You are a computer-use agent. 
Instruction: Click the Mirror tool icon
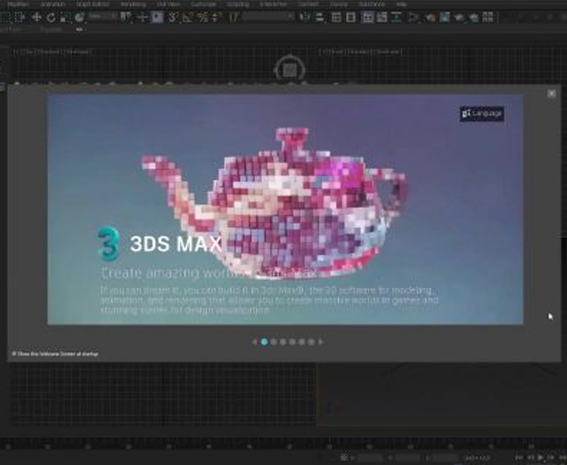(305, 17)
